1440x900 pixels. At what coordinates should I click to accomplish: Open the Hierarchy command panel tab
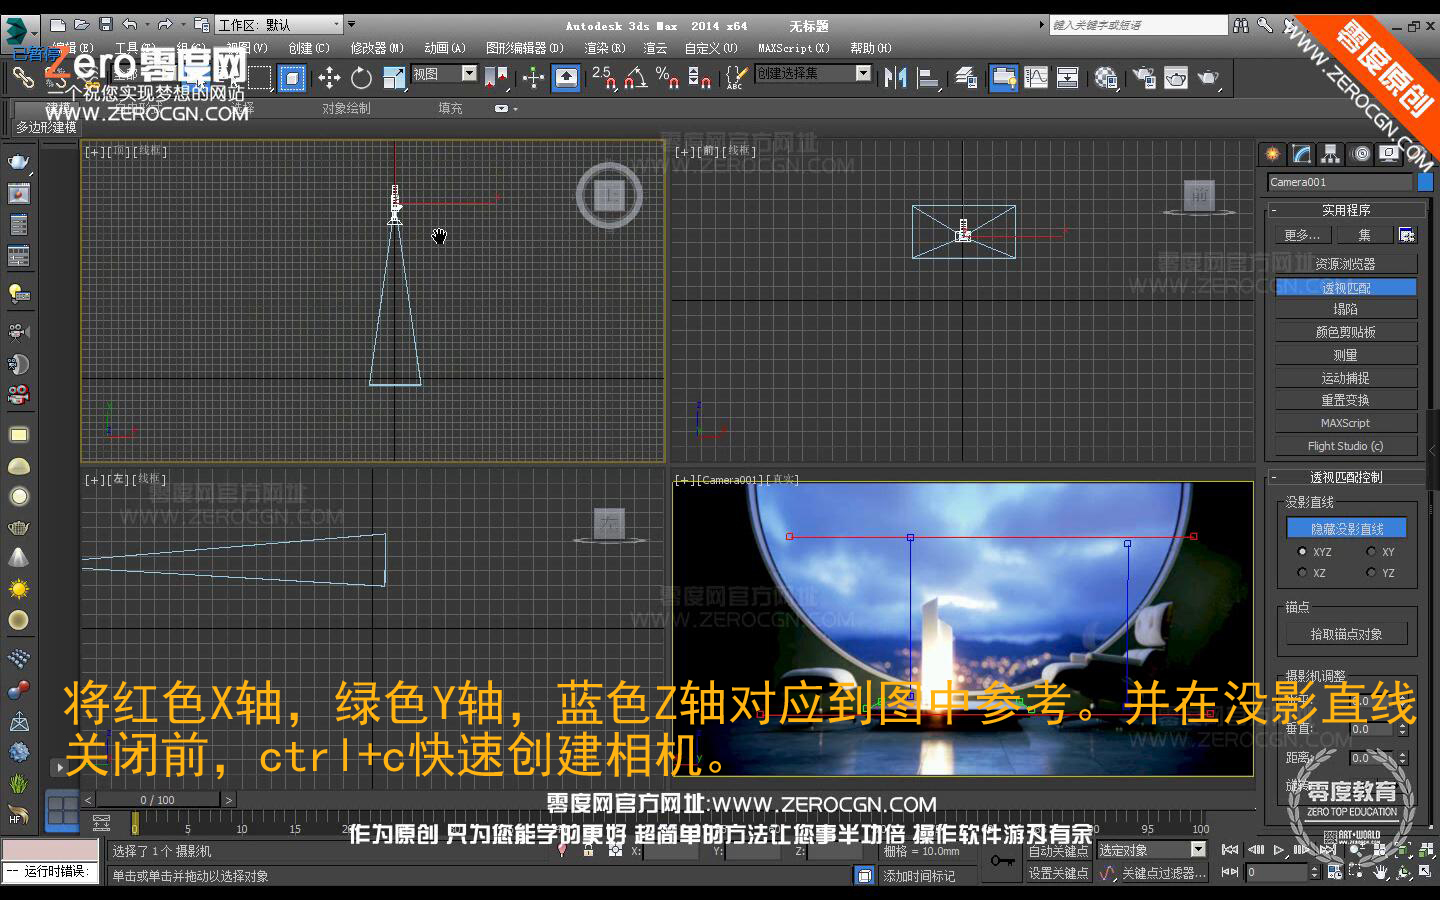pyautogui.click(x=1330, y=154)
